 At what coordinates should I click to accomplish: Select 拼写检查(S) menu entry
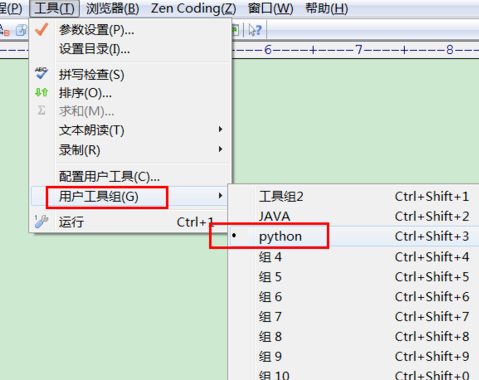pos(130,74)
